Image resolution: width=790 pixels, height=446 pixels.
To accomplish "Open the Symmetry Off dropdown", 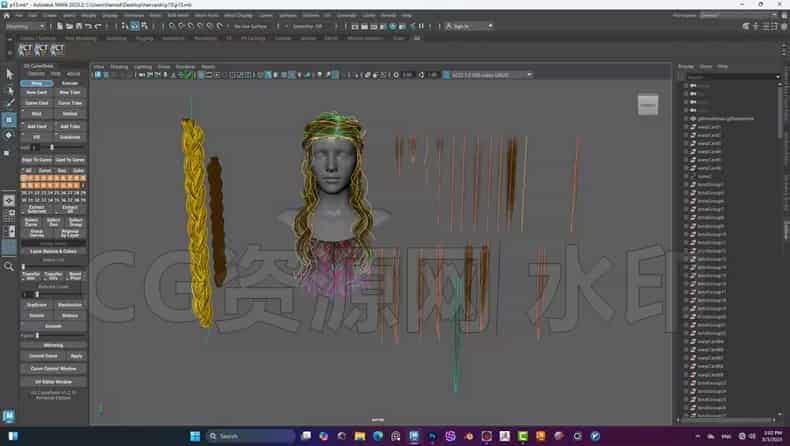I will coord(310,26).
